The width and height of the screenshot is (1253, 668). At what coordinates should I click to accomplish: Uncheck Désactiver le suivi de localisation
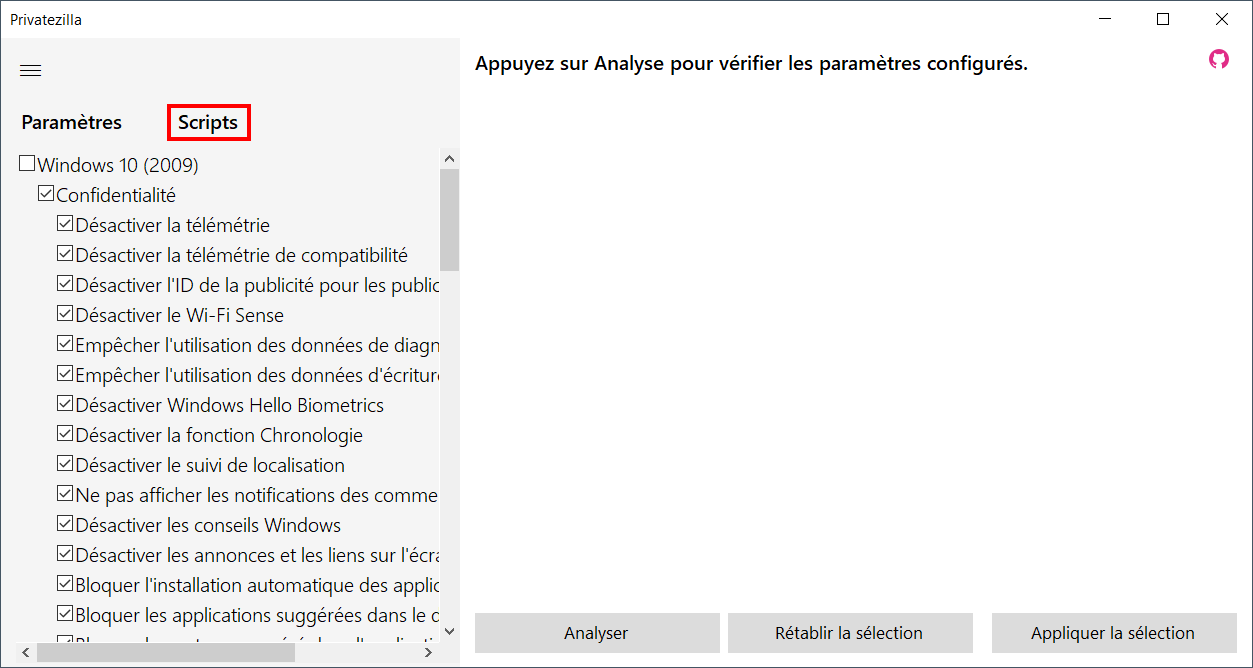pyautogui.click(x=65, y=463)
